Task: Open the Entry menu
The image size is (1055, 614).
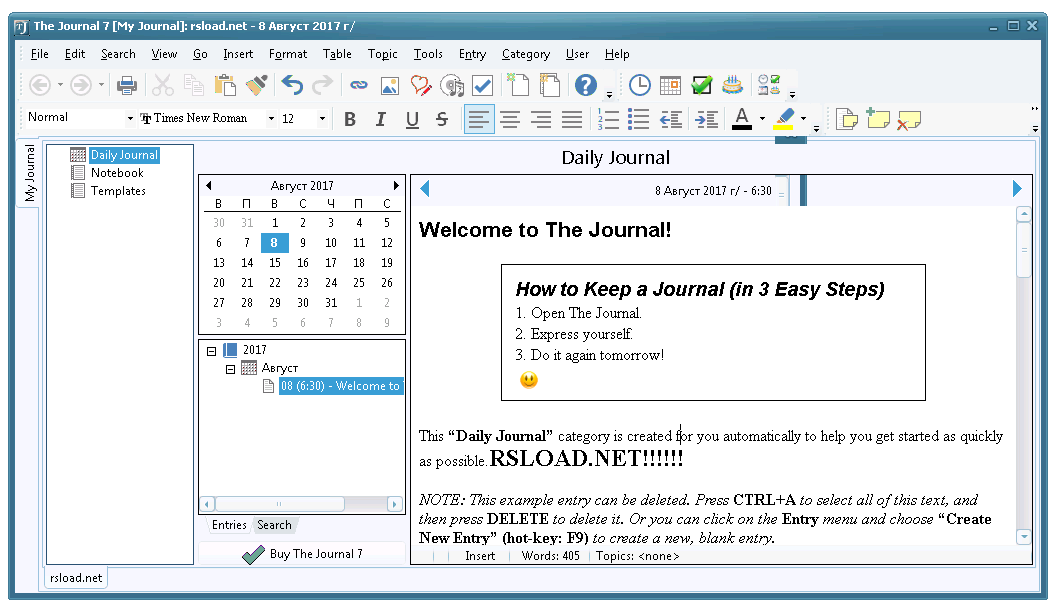Action: (472, 54)
